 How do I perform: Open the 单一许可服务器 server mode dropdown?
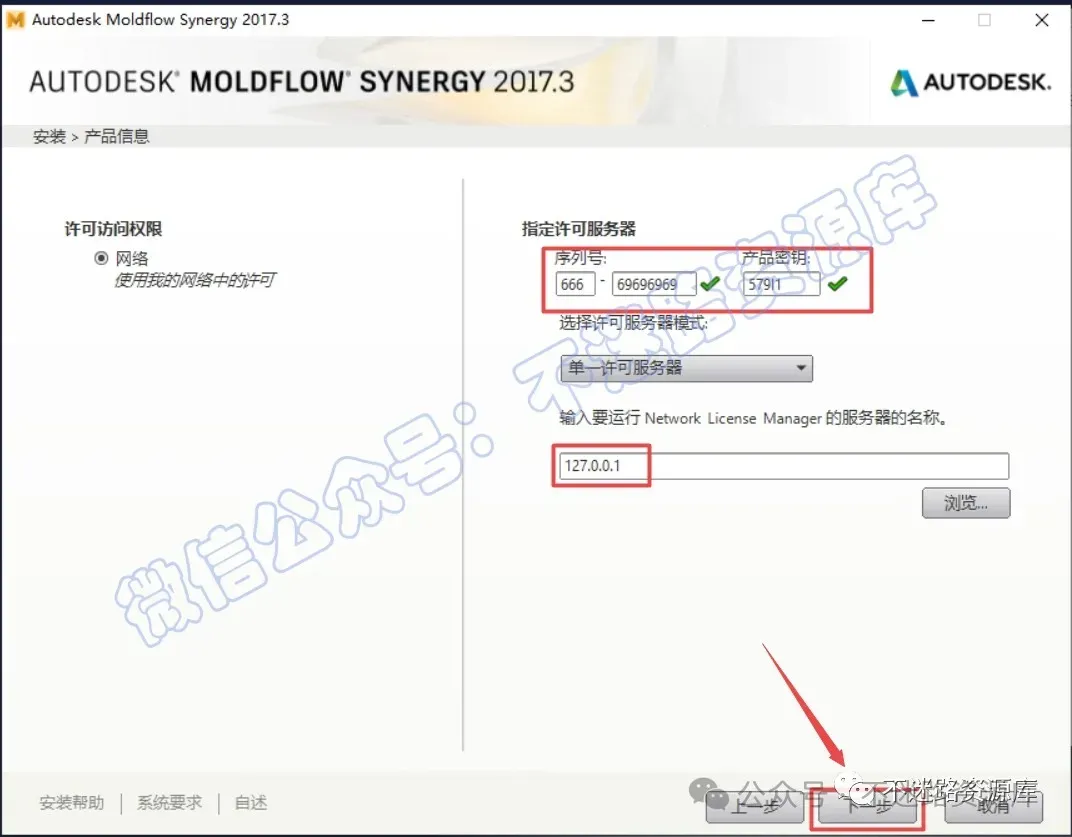pos(686,368)
